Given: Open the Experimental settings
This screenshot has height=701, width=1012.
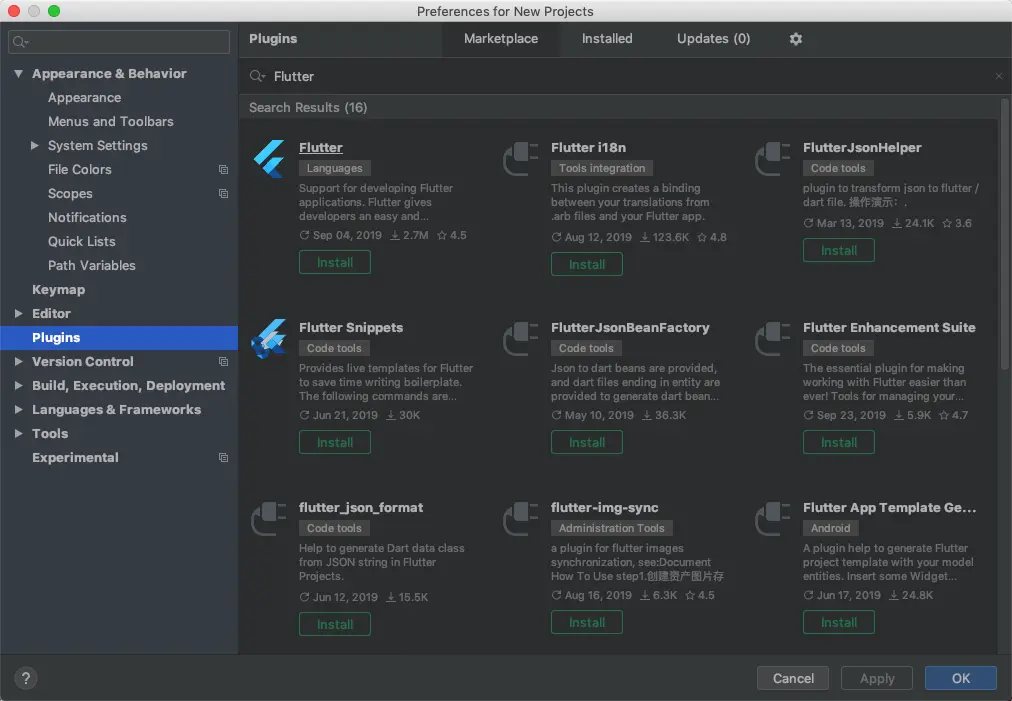Looking at the screenshot, I should (x=75, y=458).
